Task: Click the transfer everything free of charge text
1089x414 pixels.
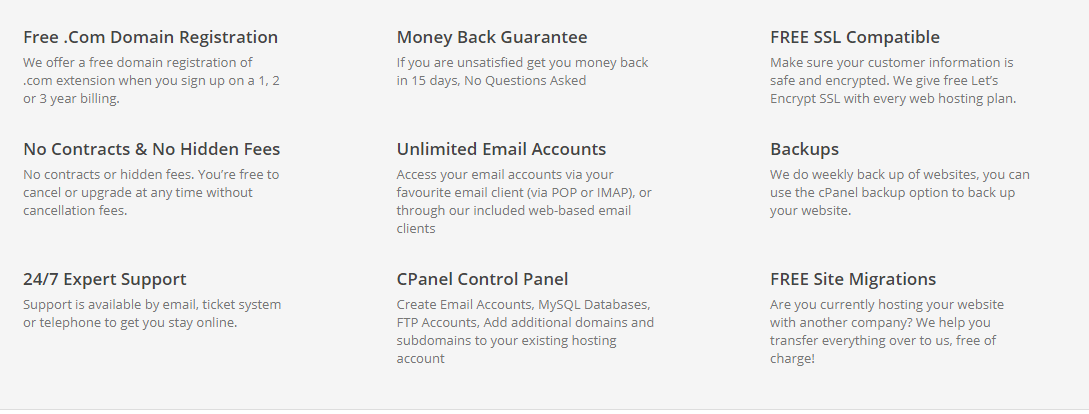Action: (887, 331)
